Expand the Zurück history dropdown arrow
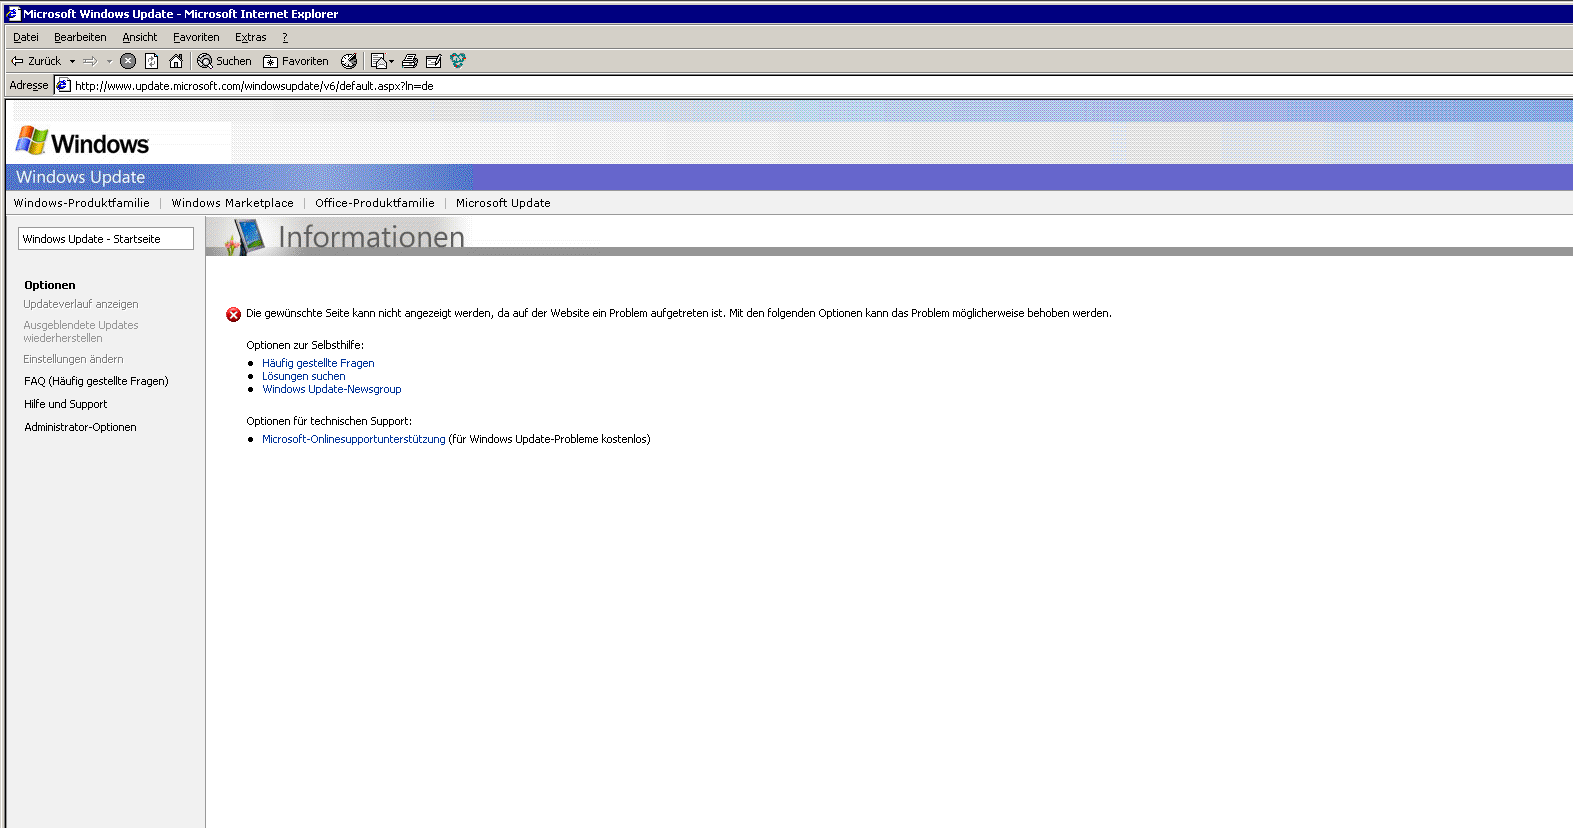The height and width of the screenshot is (828, 1573). click(x=72, y=61)
